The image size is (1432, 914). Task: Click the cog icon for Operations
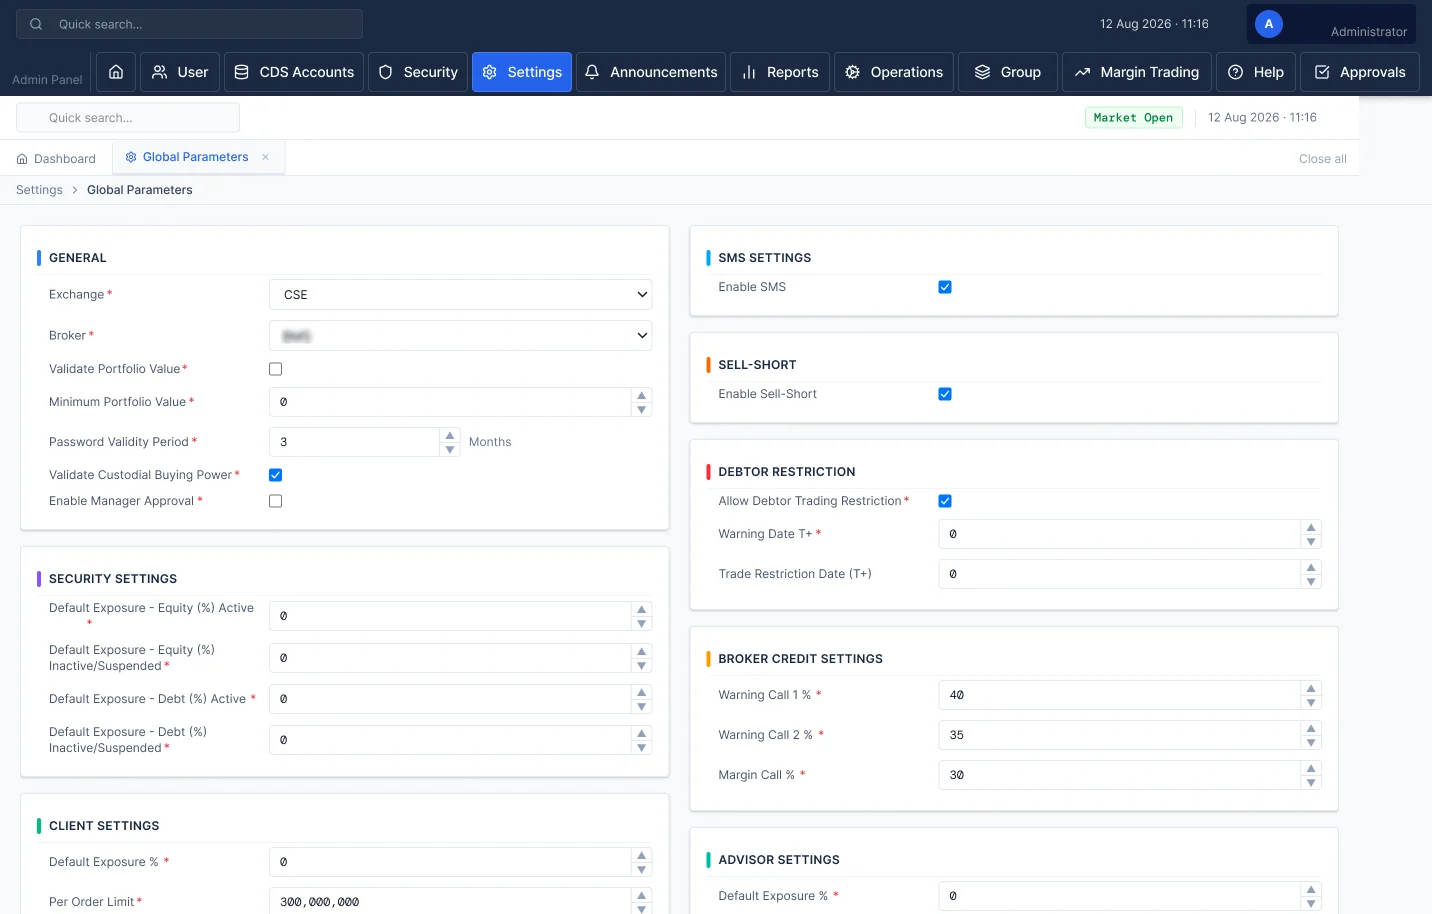point(853,72)
